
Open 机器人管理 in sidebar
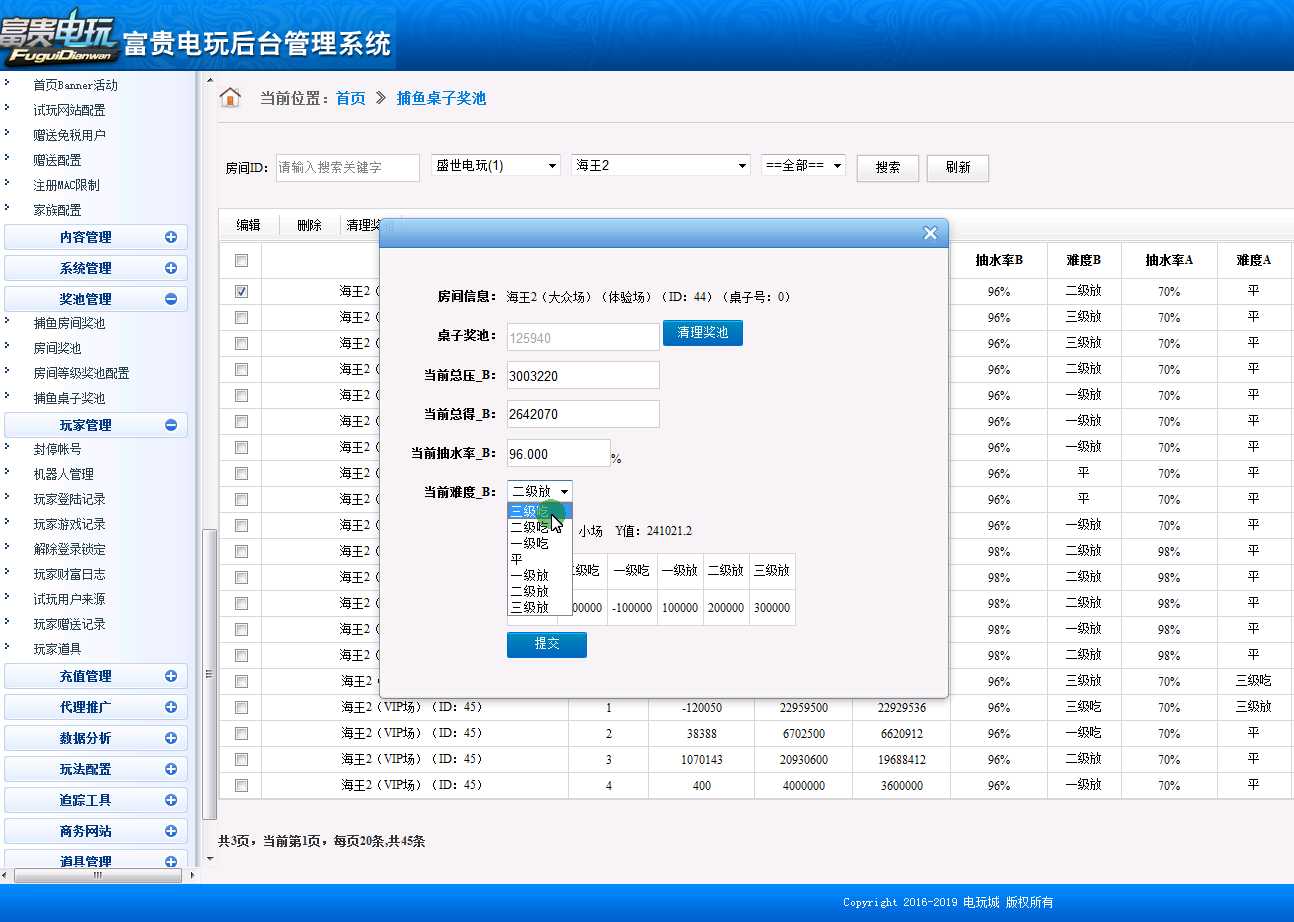[x=63, y=474]
